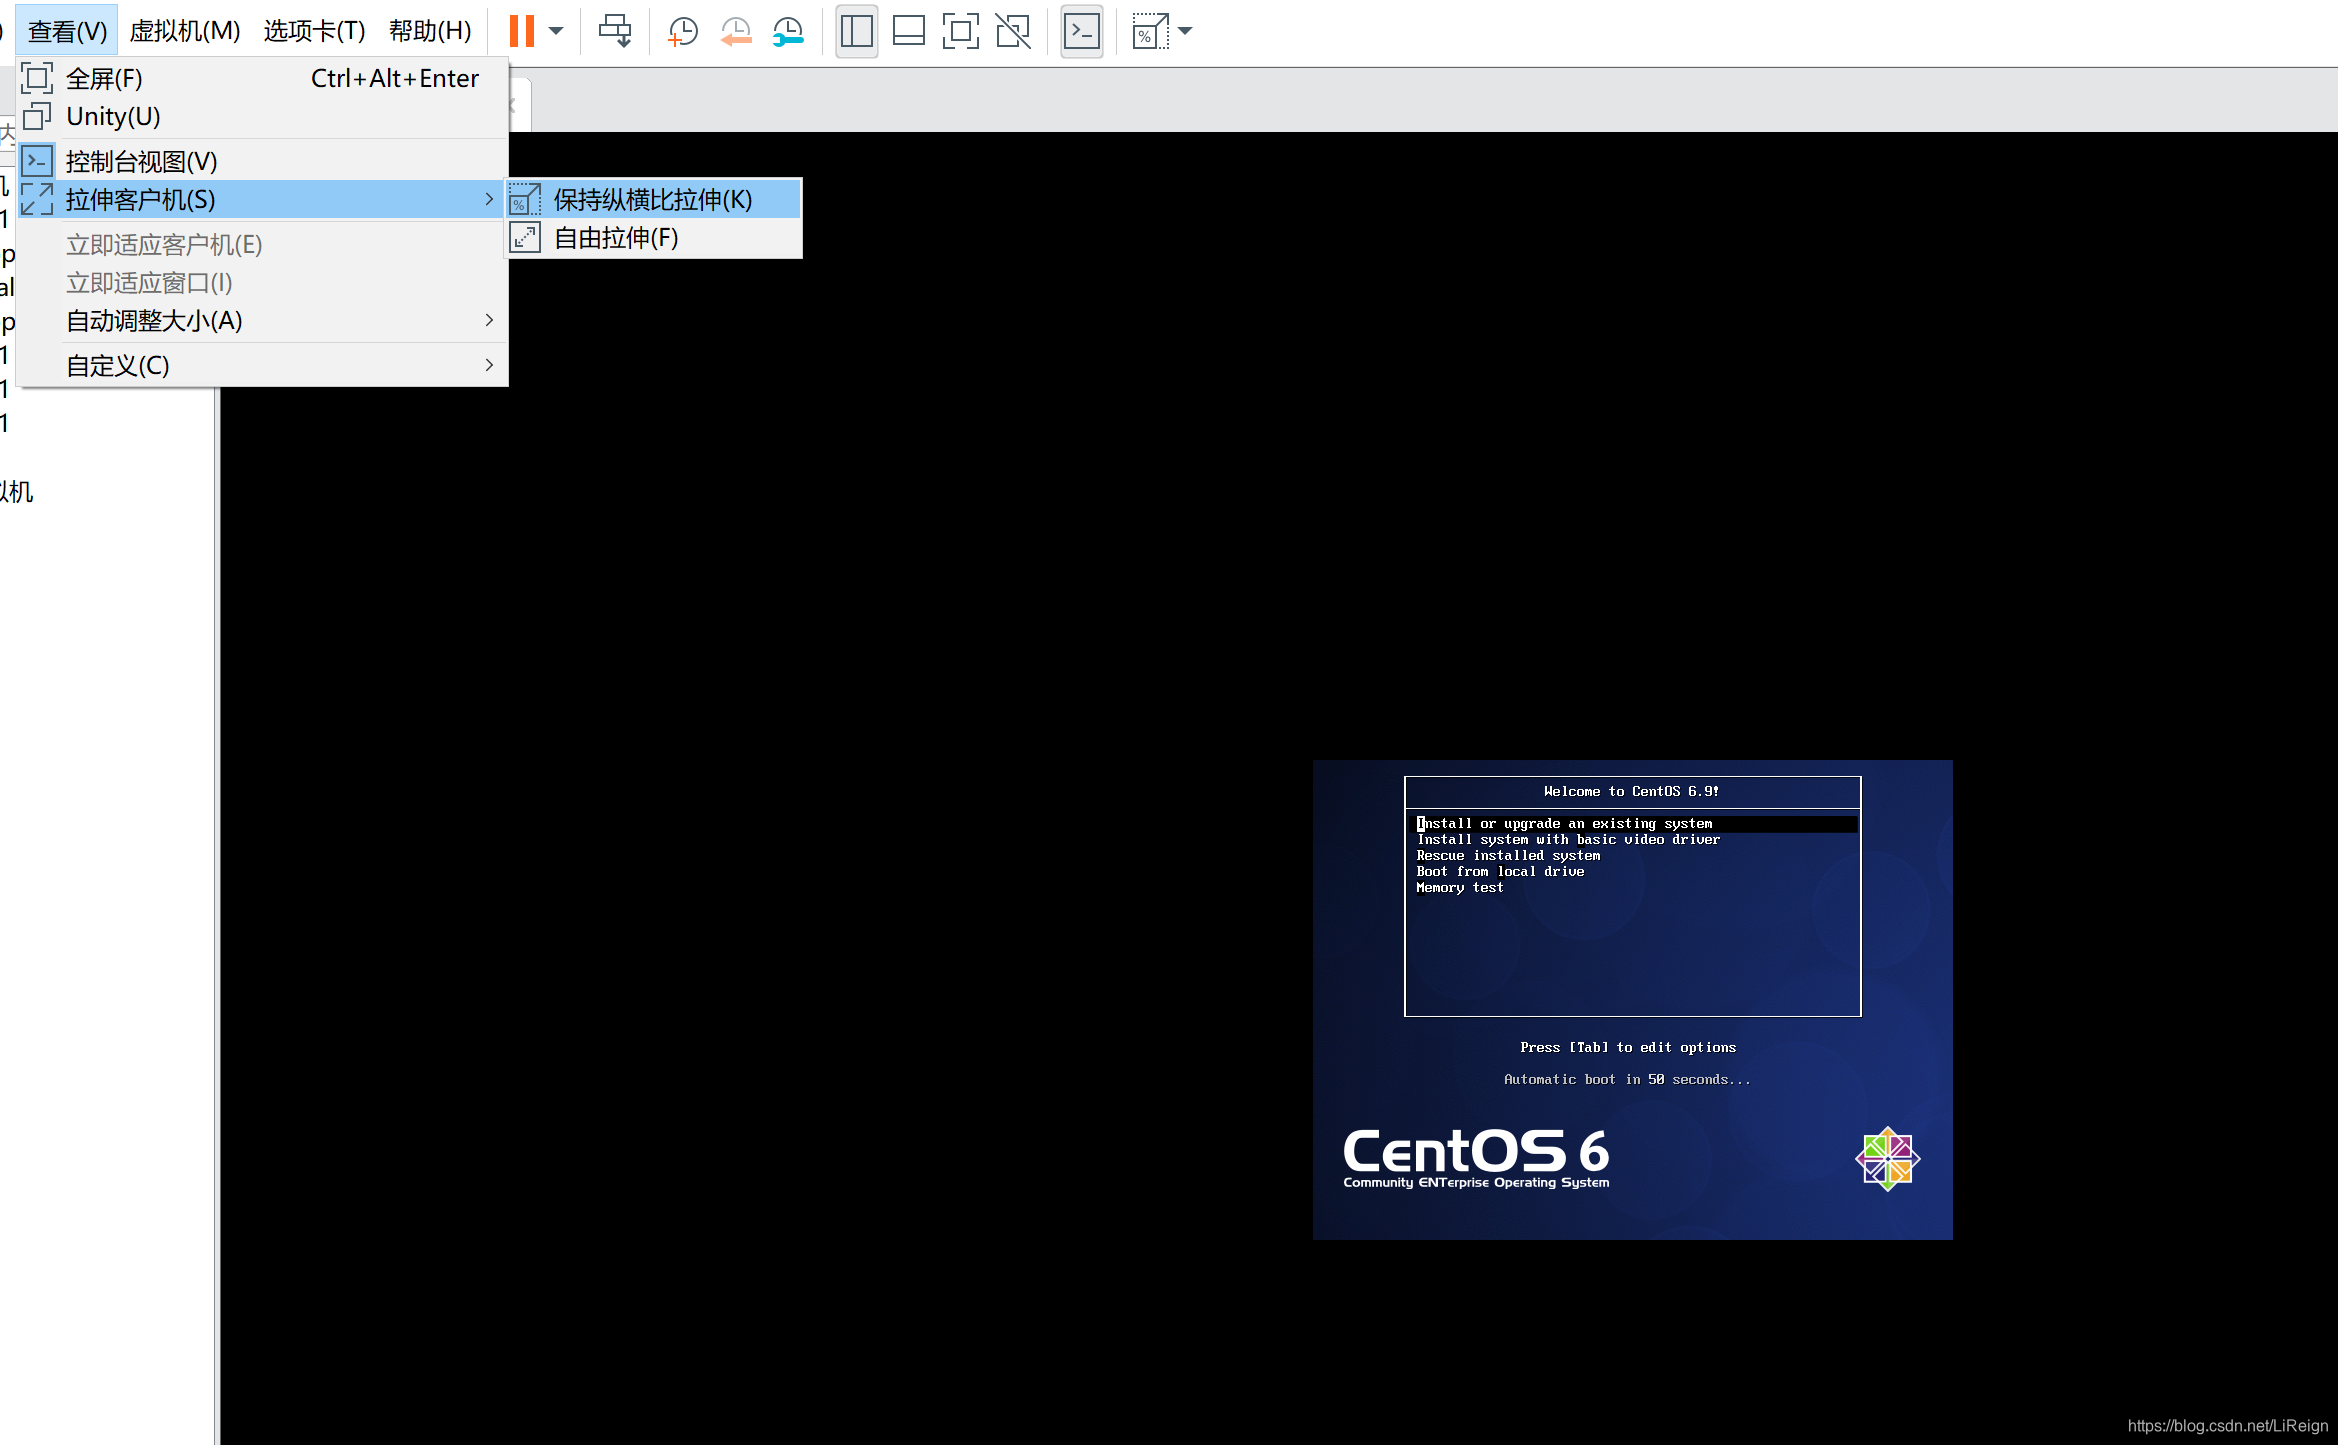Click the stretch guest toolbar icon
The width and height of the screenshot is (2338, 1445).
[x=1150, y=31]
